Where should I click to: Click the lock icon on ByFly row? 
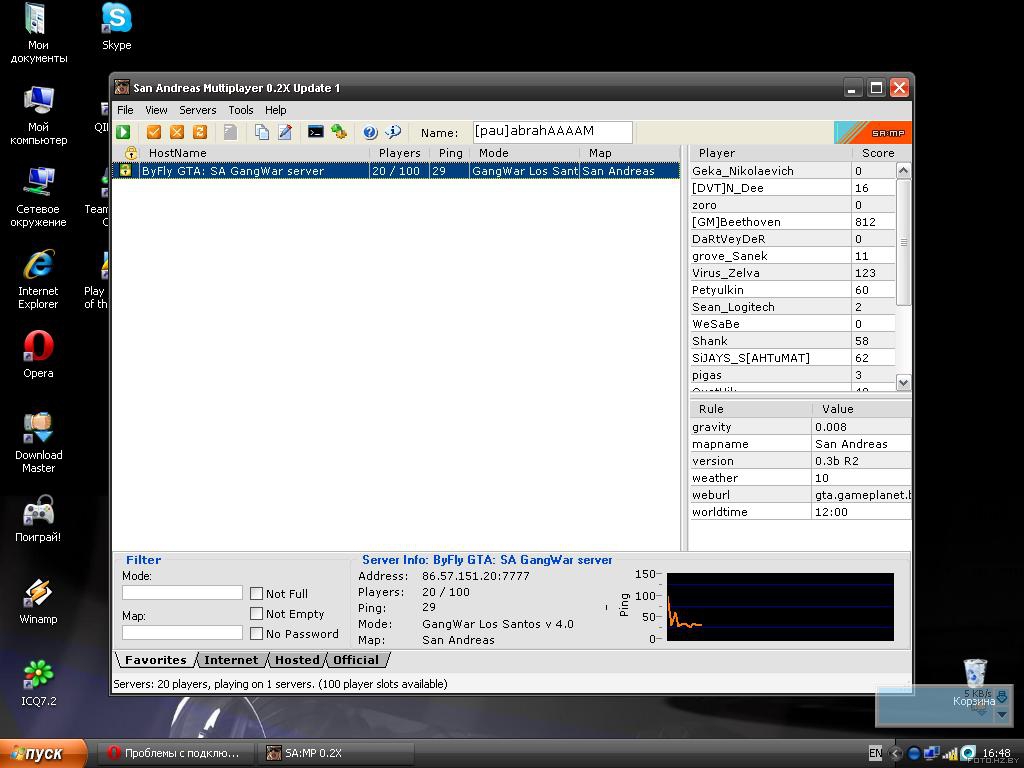[x=125, y=170]
